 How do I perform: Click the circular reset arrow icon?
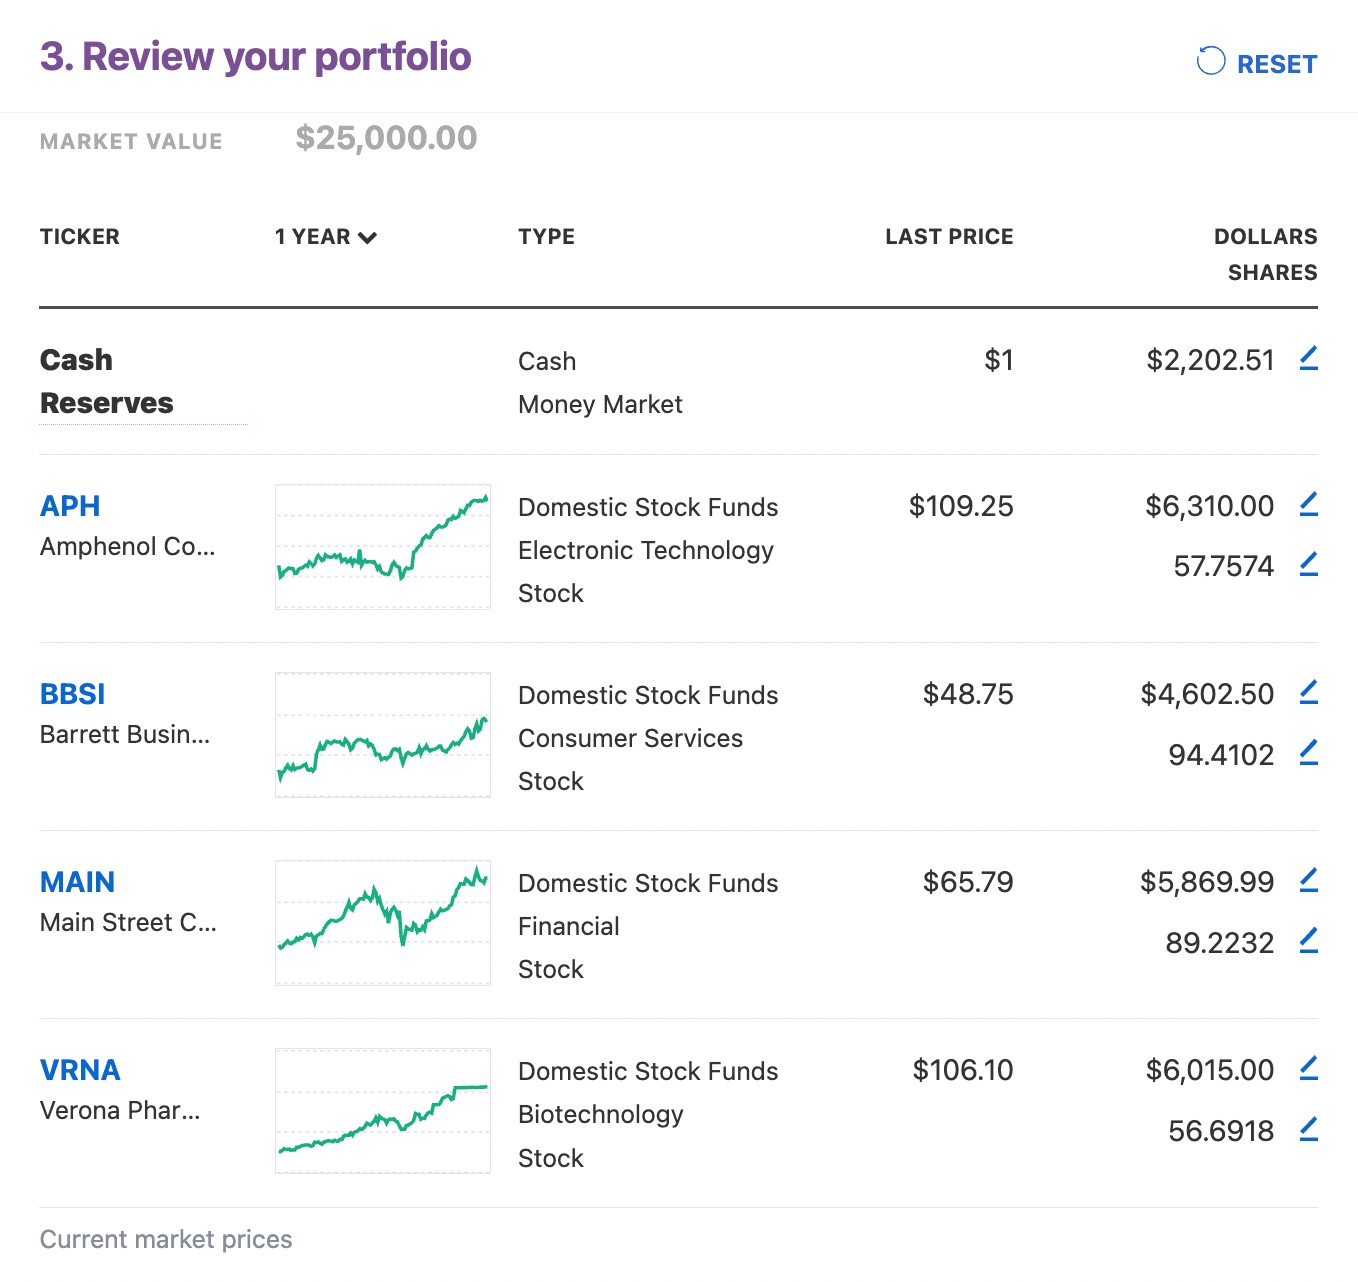[1211, 61]
